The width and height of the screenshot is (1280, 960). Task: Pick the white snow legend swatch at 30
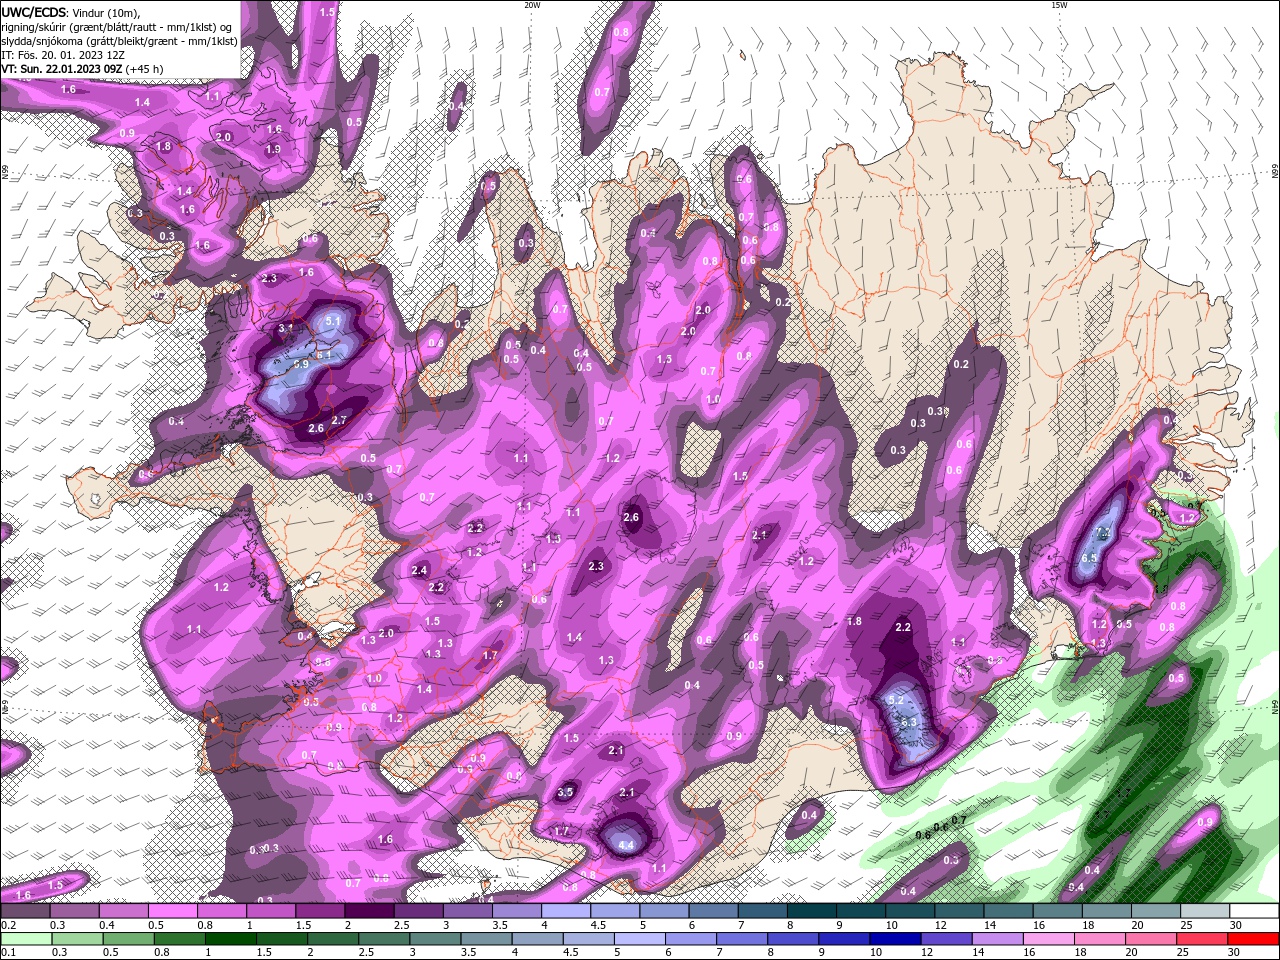click(1255, 911)
